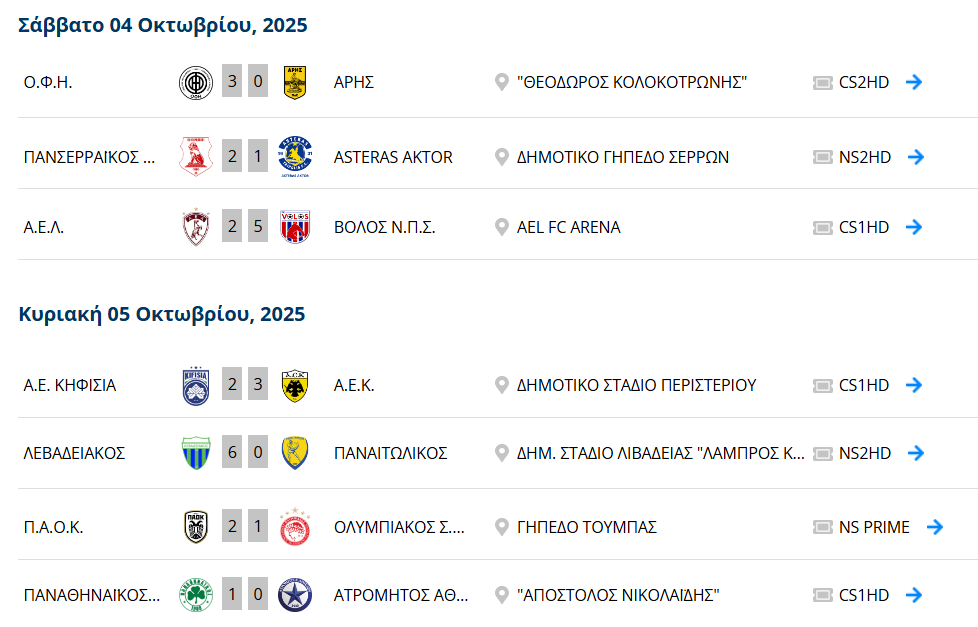Click the Α.Ε. ΚΗΦΙΣΙΑ team name

click(x=70, y=385)
